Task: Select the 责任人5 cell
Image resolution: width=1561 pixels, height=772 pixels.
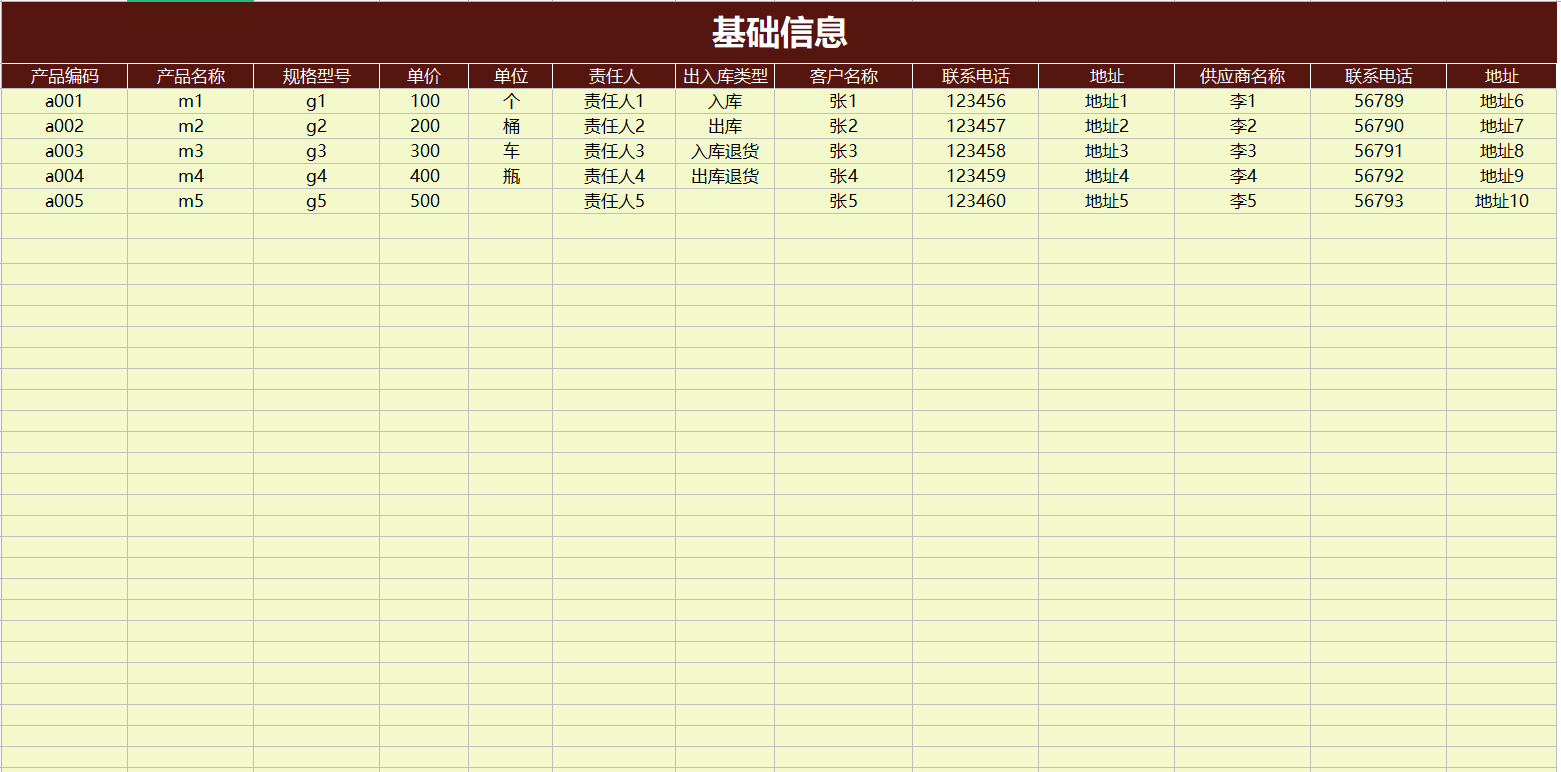Action: [x=614, y=201]
